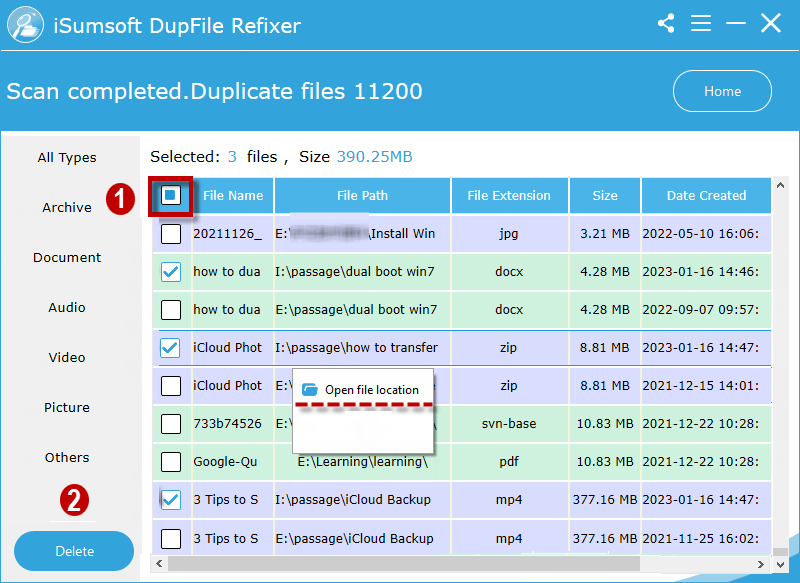This screenshot has height=583, width=800.
Task: Check iCloud Phot zip dated 2021-12-15
Action: [171, 386]
